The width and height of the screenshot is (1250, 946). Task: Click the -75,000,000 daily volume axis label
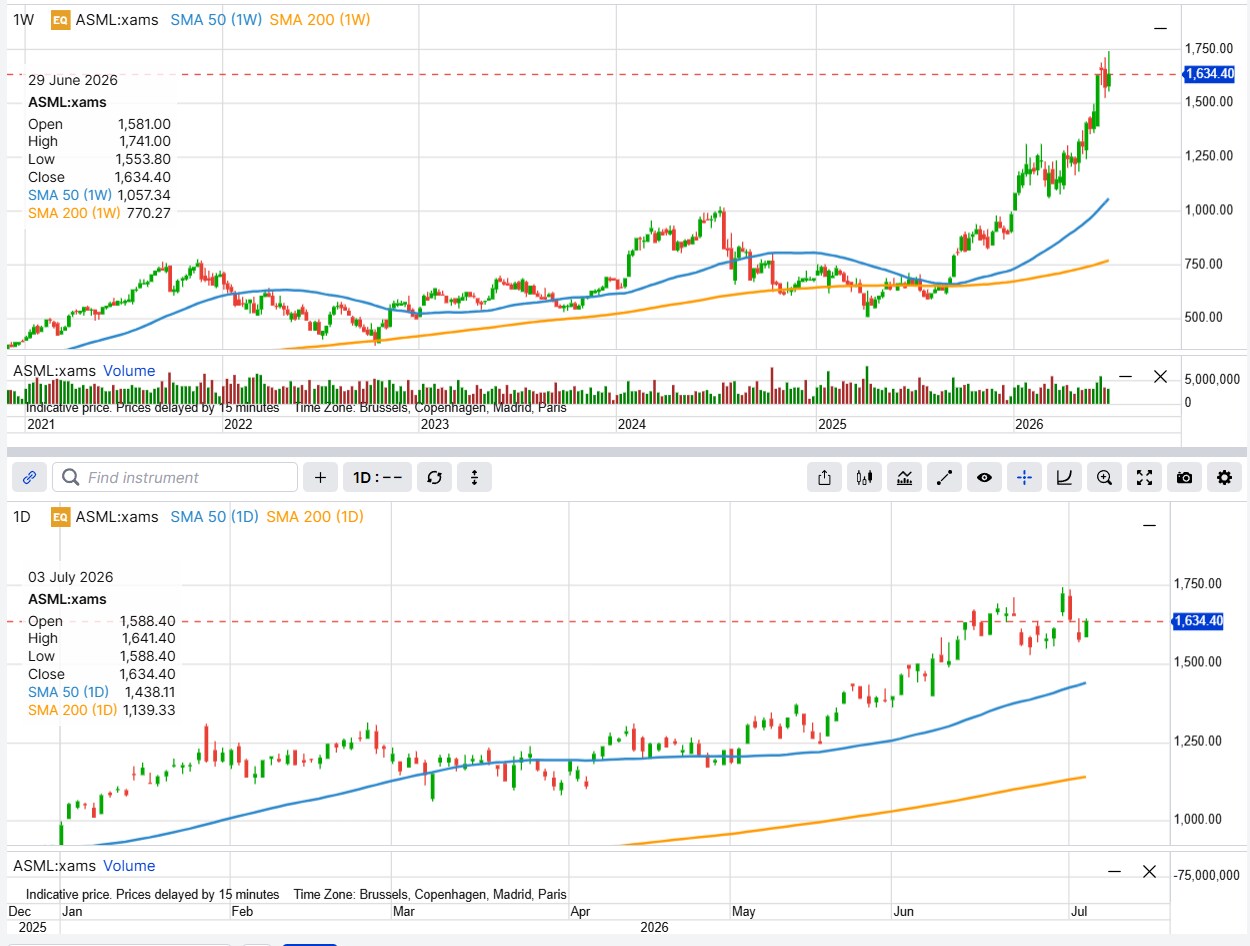coord(1208,875)
